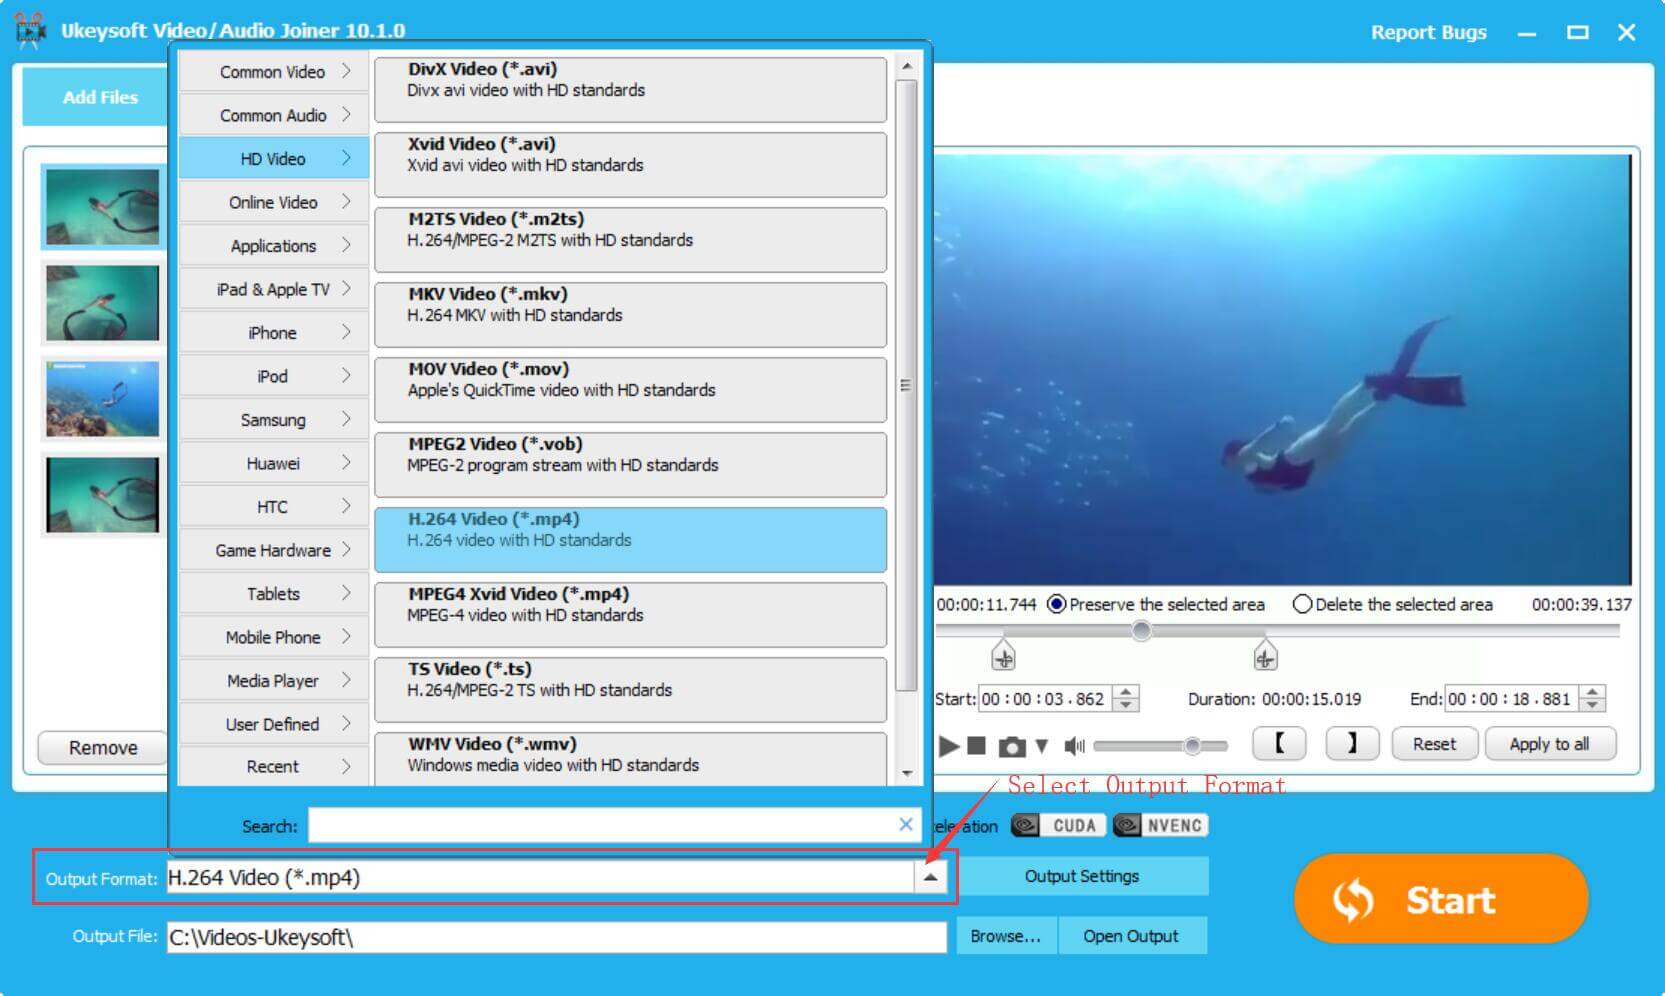Screen dimensions: 1665x996
Task: Click Browse to choose output folder
Action: pos(1006,936)
